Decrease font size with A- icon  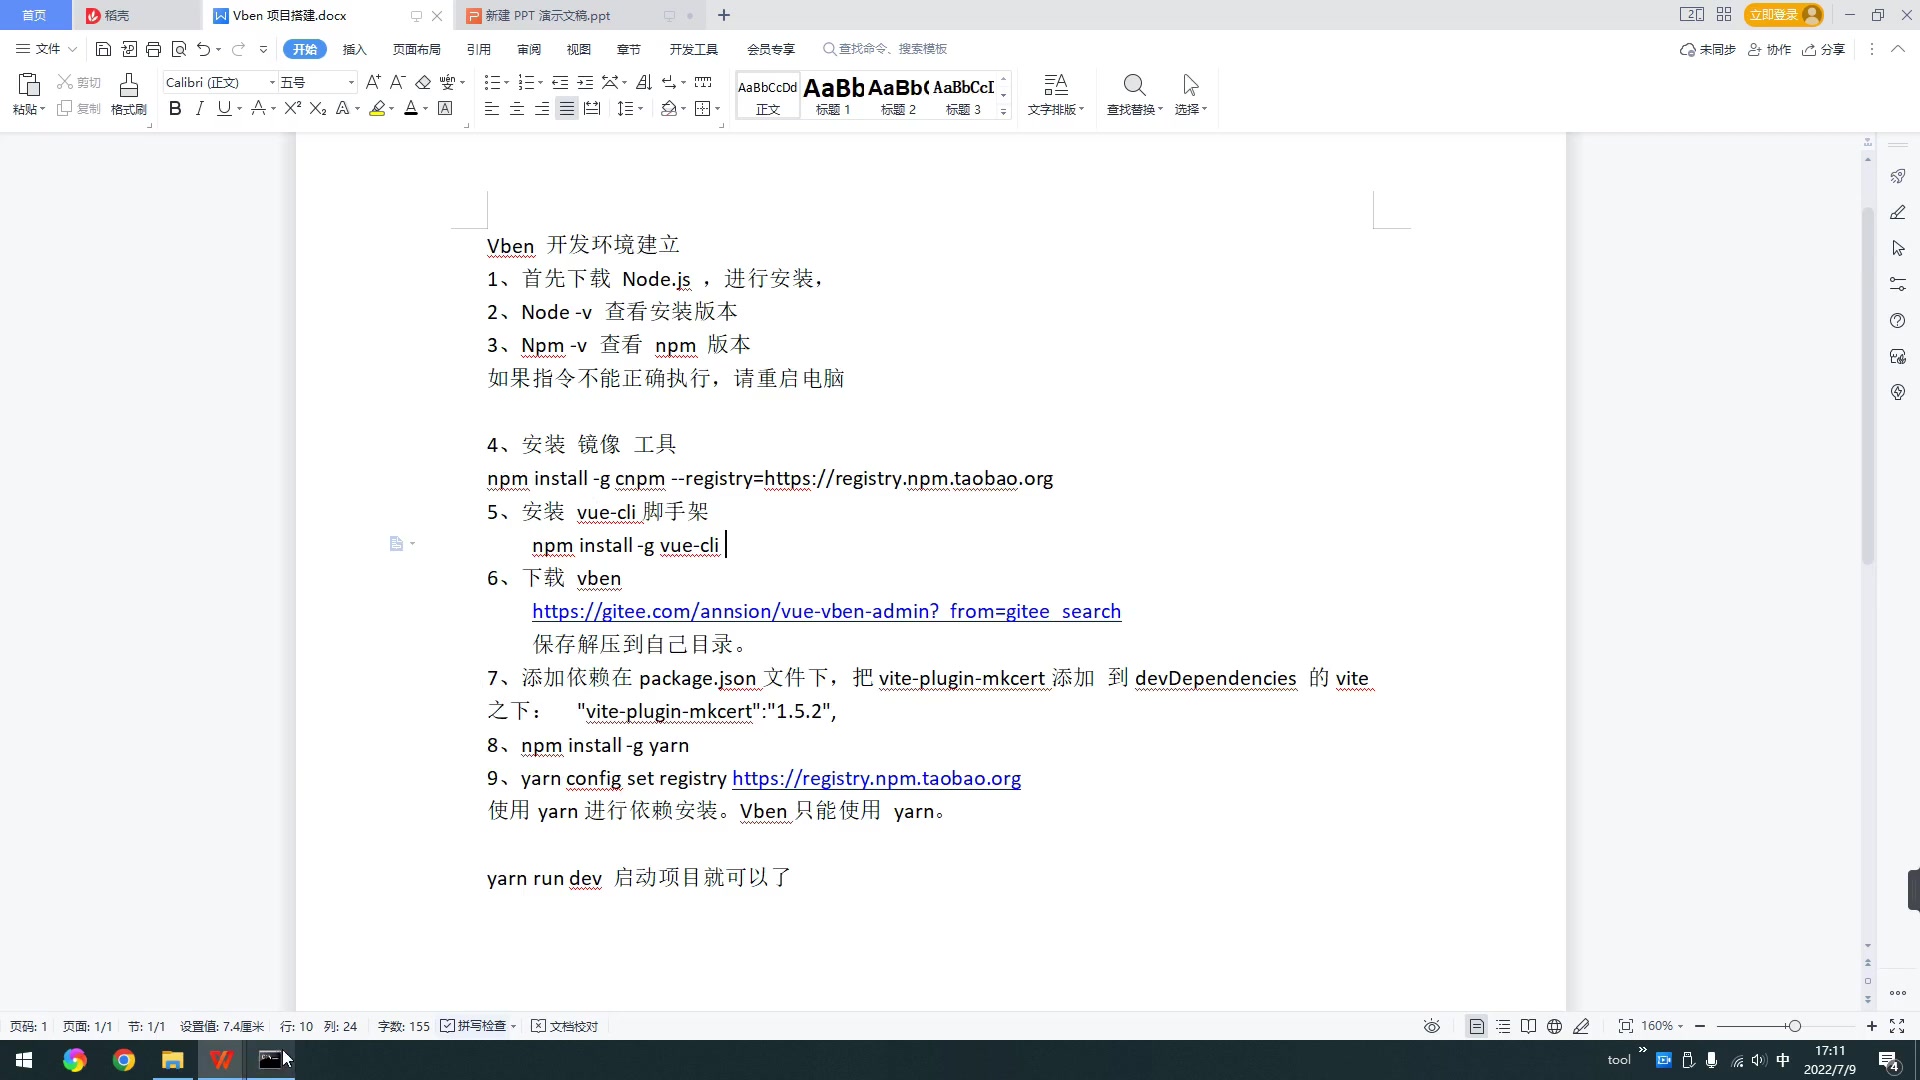click(x=397, y=82)
